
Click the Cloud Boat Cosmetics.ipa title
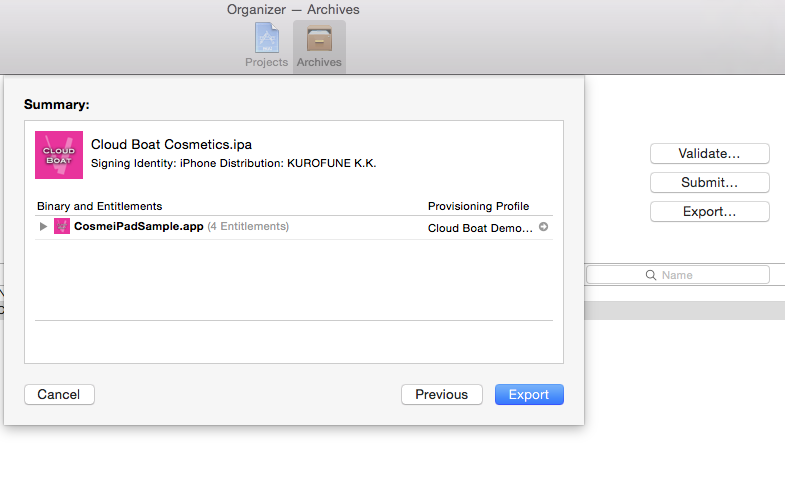coord(171,145)
